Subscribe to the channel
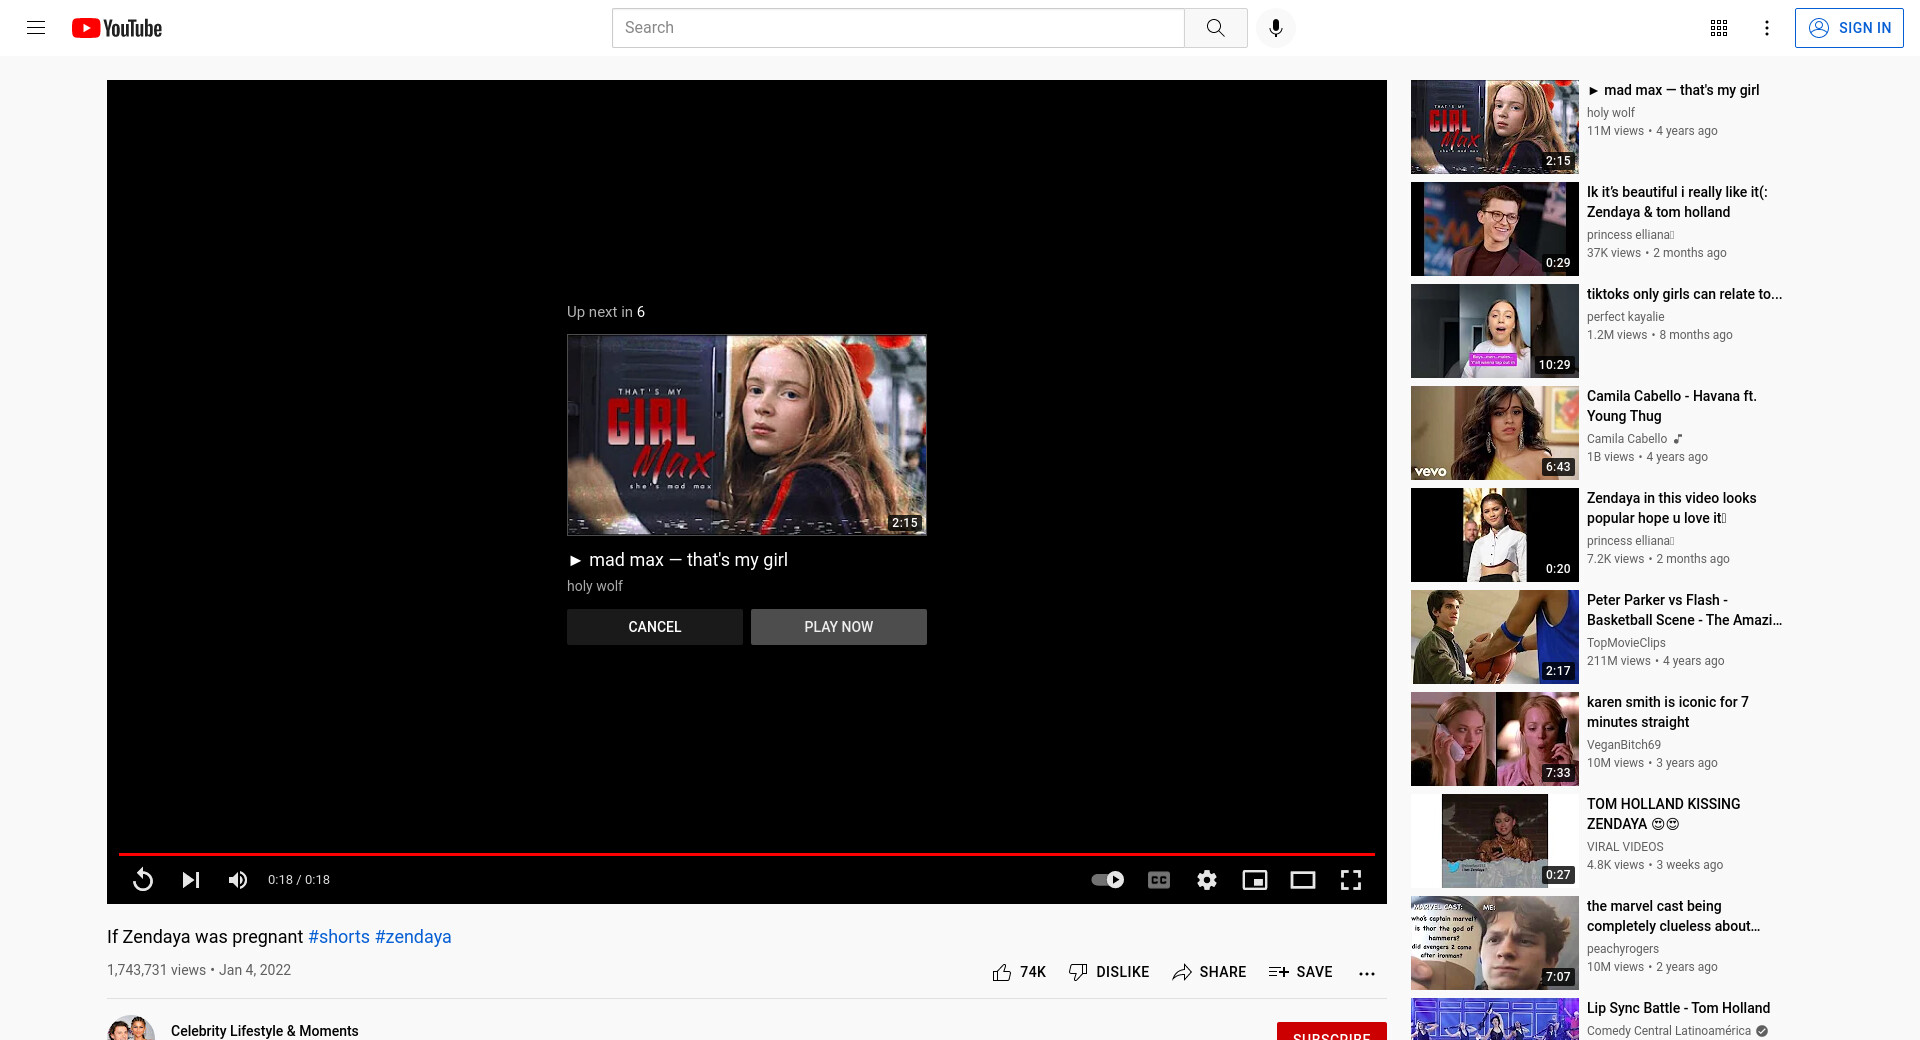 pos(1331,1032)
